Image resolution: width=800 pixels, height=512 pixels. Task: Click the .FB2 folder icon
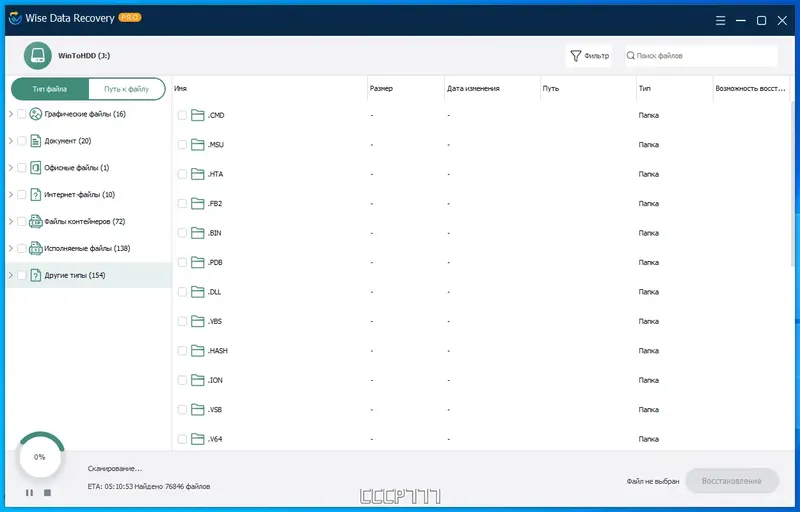coord(197,203)
